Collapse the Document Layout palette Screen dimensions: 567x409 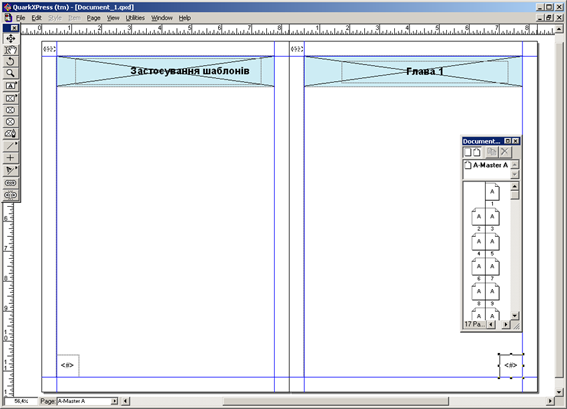pos(508,141)
